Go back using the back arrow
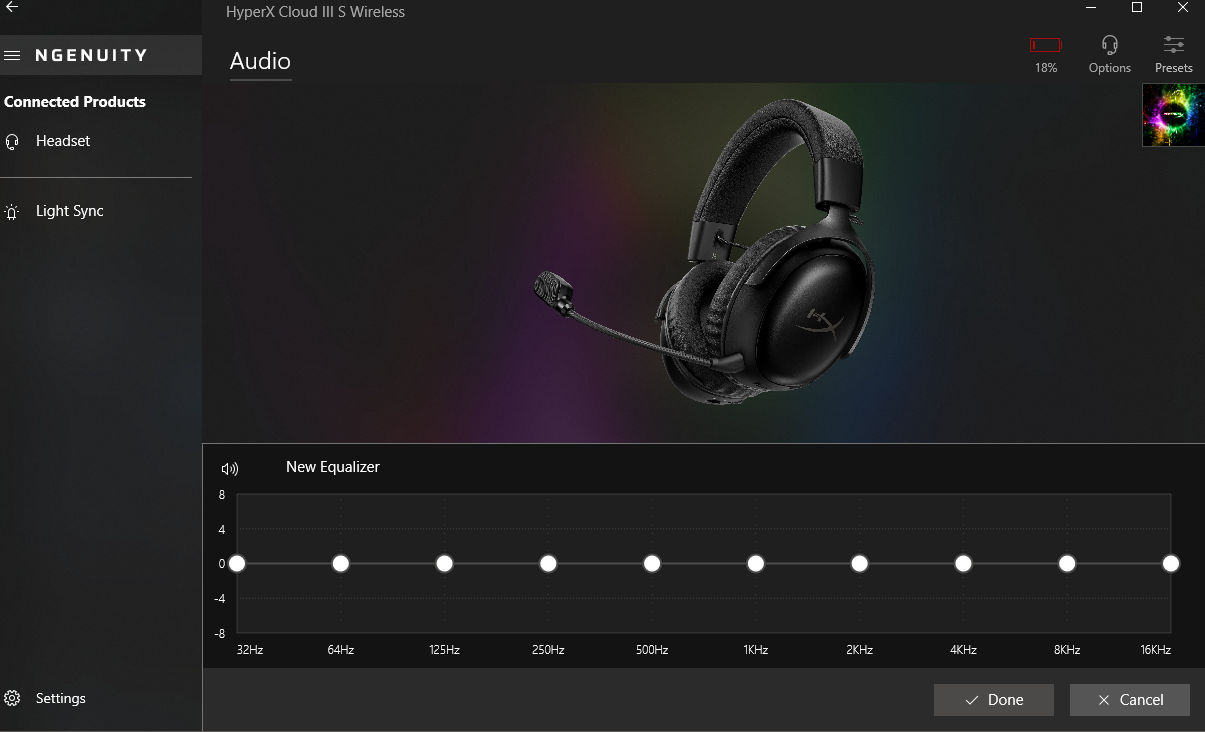 [x=12, y=7]
